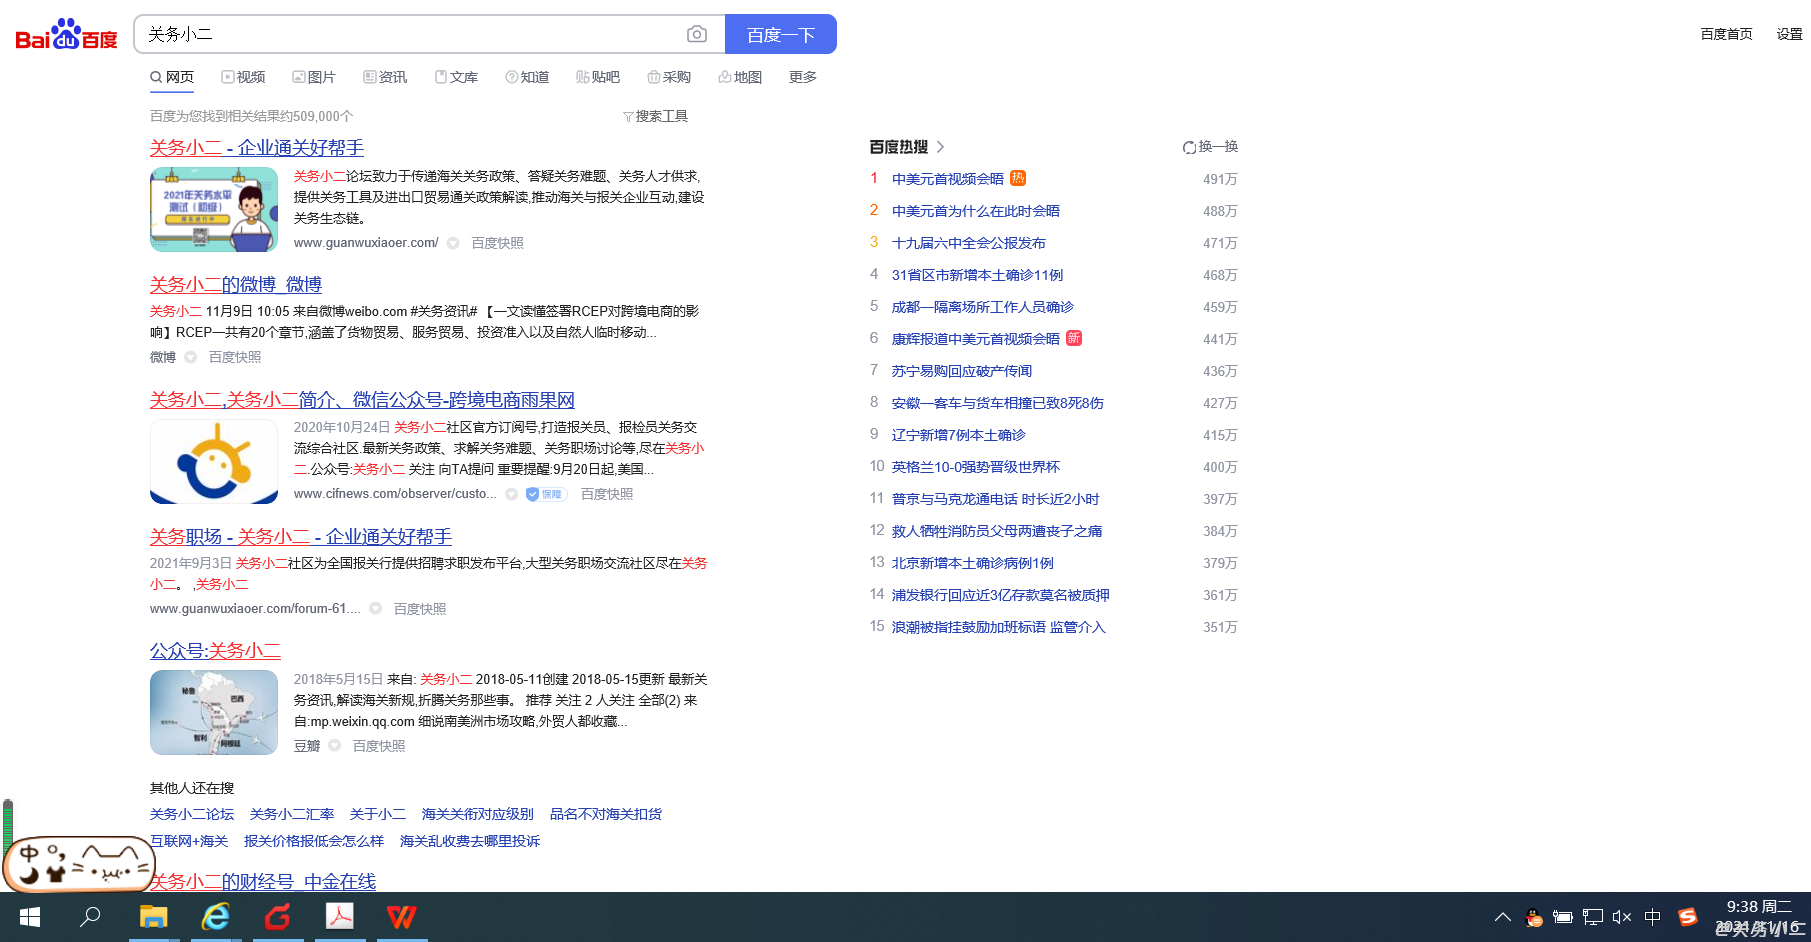Open the 采购 tab
The height and width of the screenshot is (942, 1811).
point(669,77)
